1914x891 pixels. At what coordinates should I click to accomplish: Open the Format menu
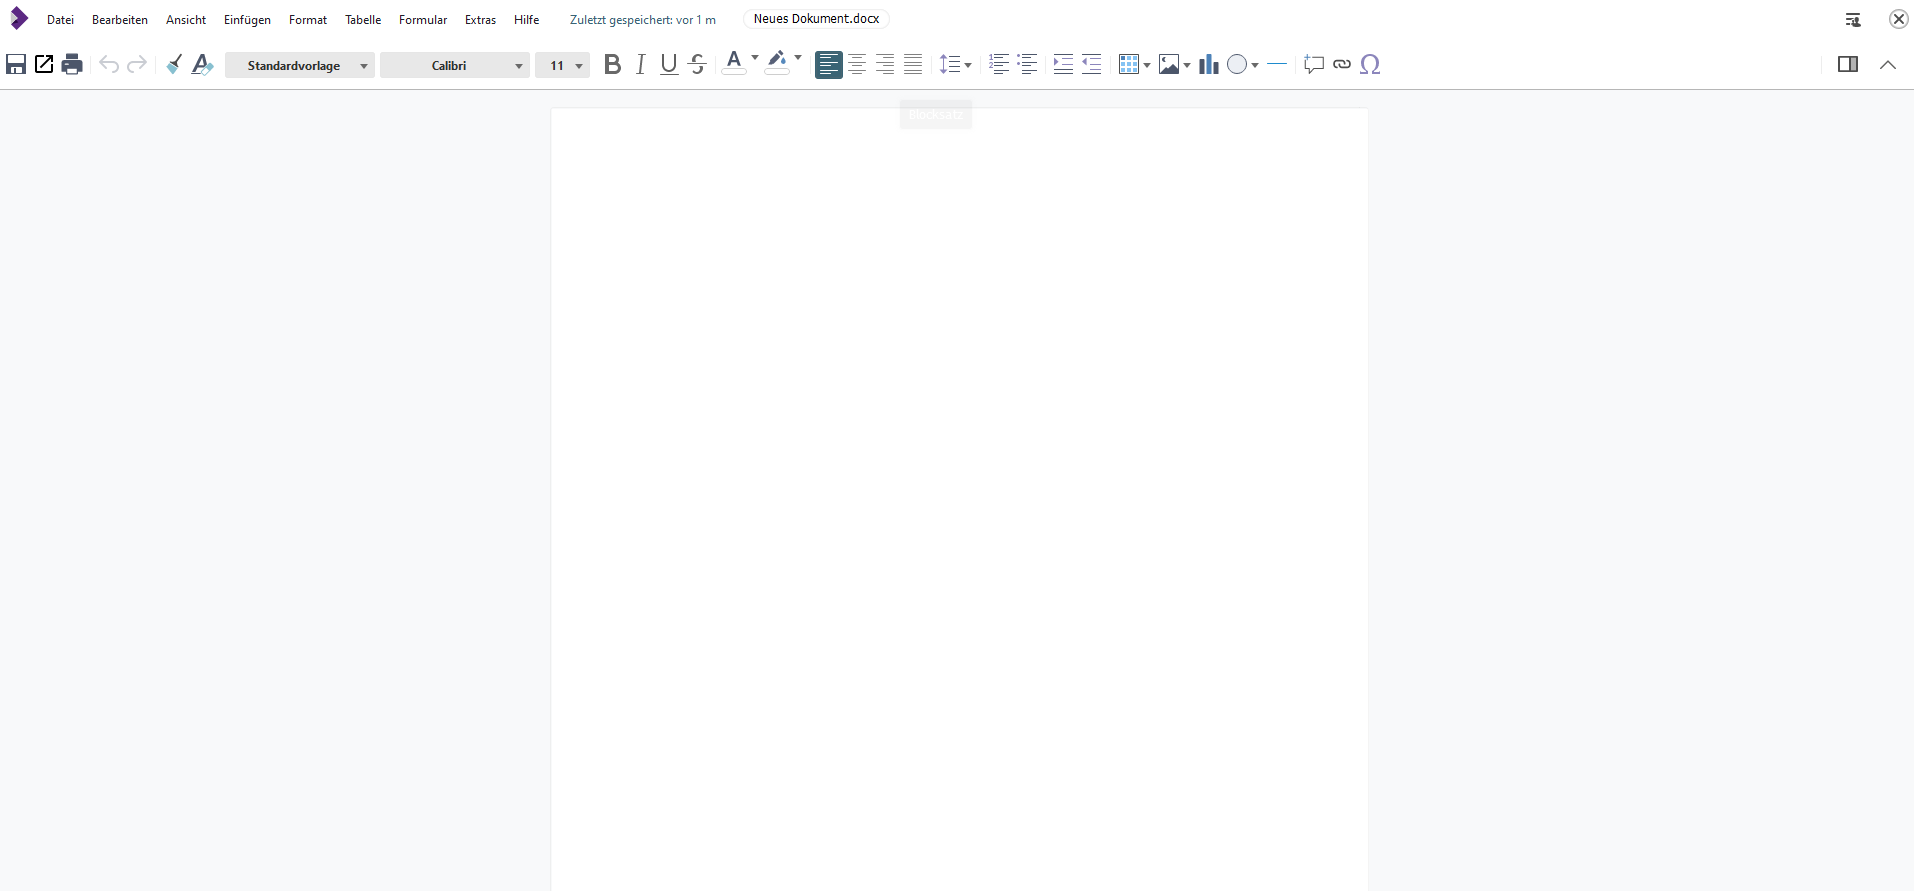pyautogui.click(x=308, y=20)
